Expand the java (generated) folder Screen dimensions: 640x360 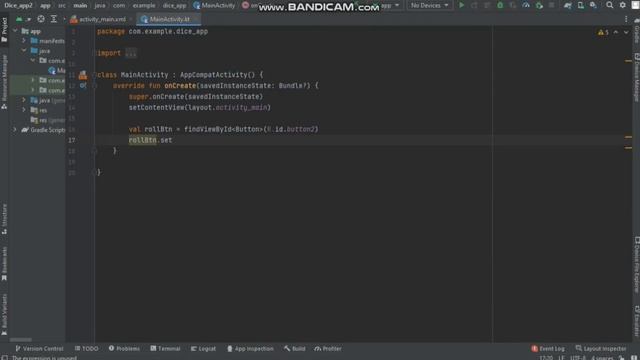tap(24, 100)
